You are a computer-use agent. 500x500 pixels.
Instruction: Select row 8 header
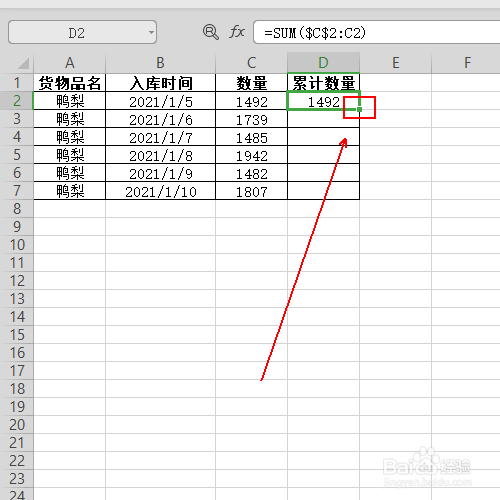(17, 209)
